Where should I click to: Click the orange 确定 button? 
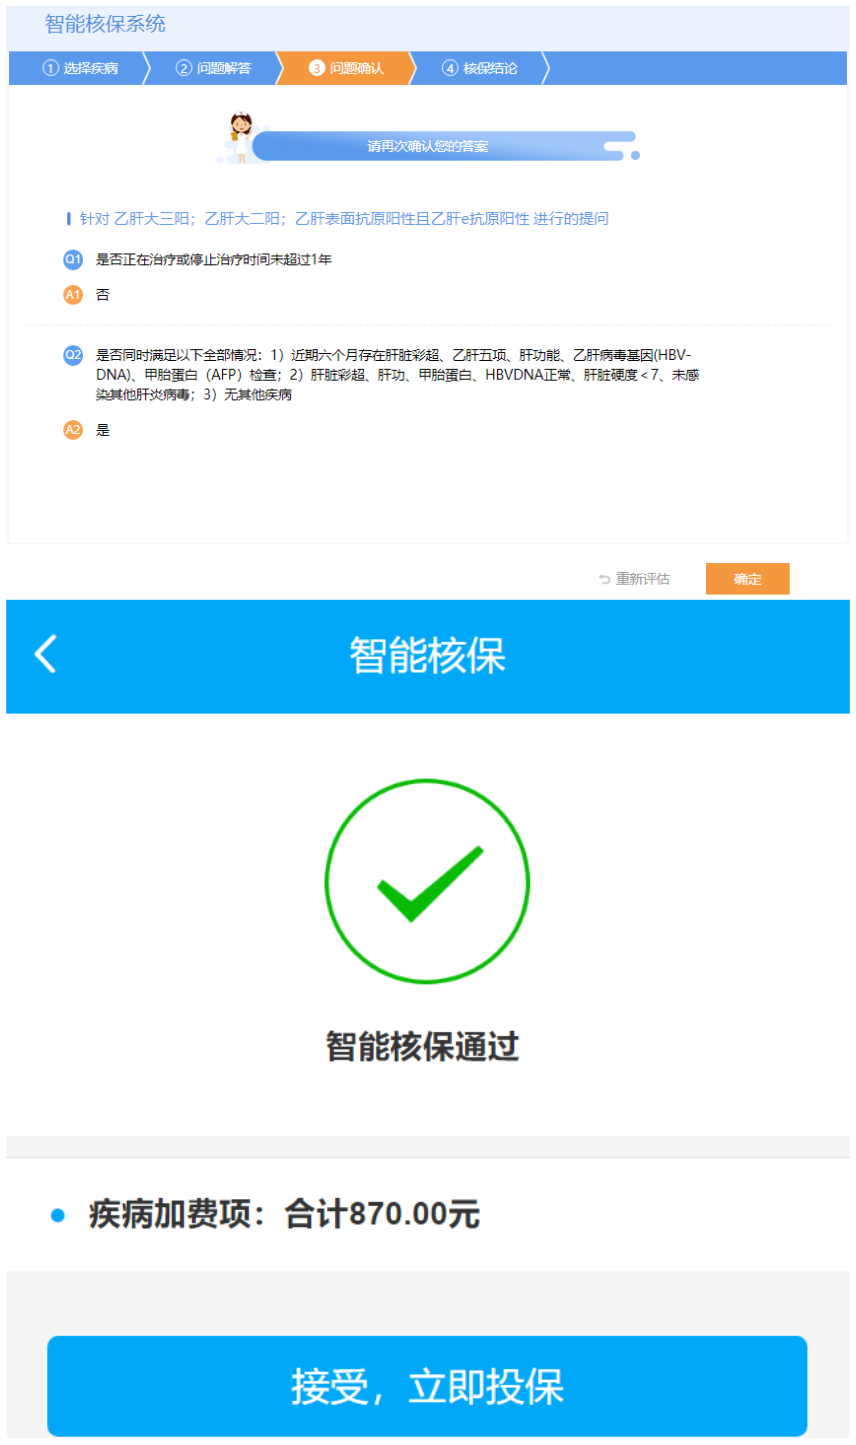pyautogui.click(x=748, y=579)
